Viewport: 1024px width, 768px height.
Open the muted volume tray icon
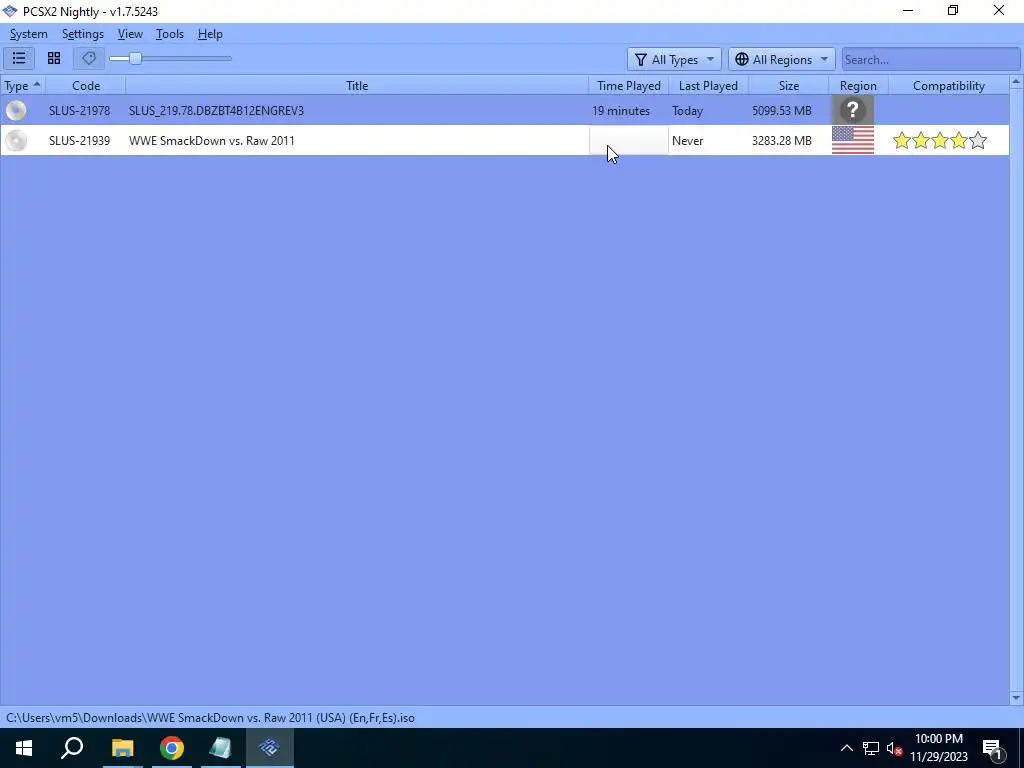click(x=894, y=748)
